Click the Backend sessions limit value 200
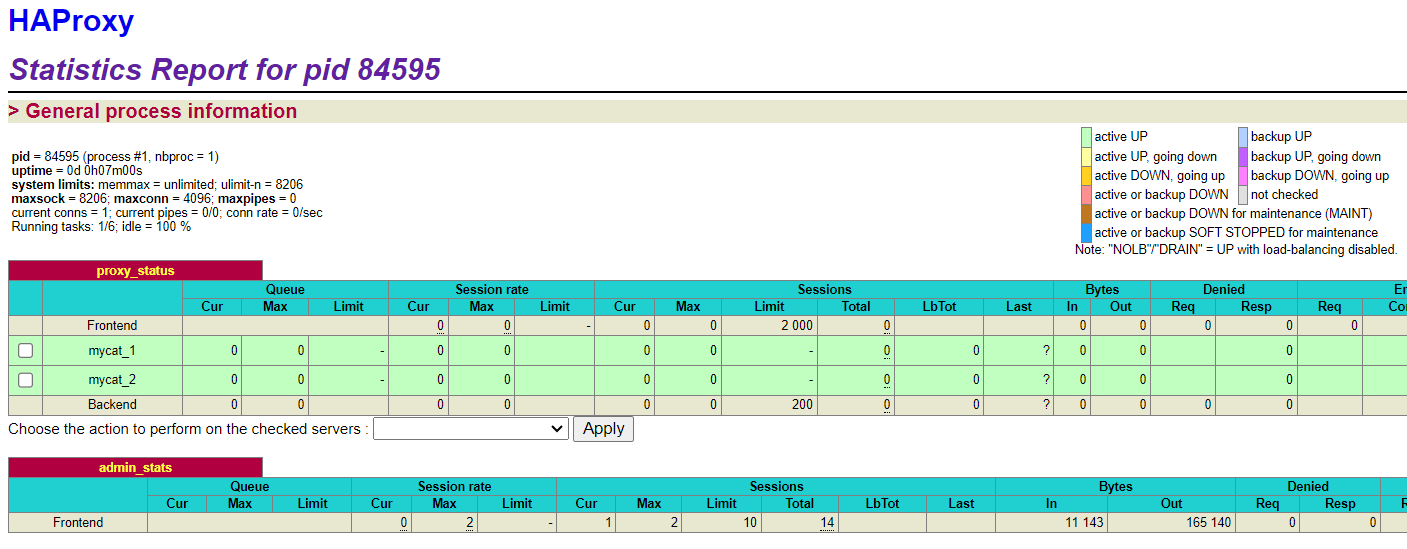1407x549 pixels. click(802, 405)
